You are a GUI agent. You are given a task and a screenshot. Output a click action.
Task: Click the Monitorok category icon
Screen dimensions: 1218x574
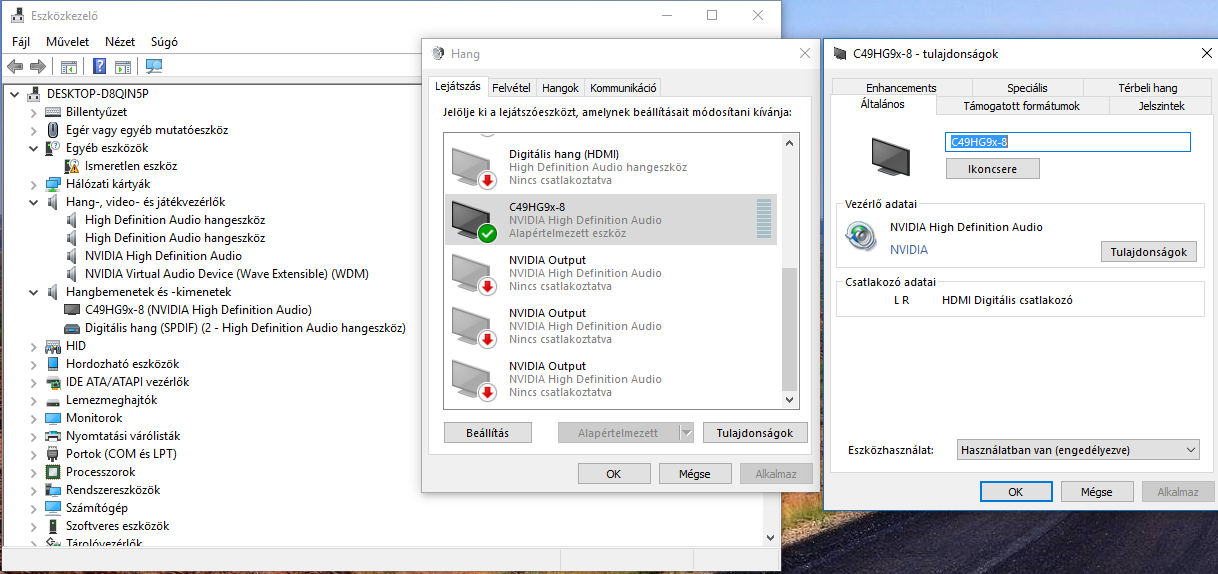click(54, 418)
